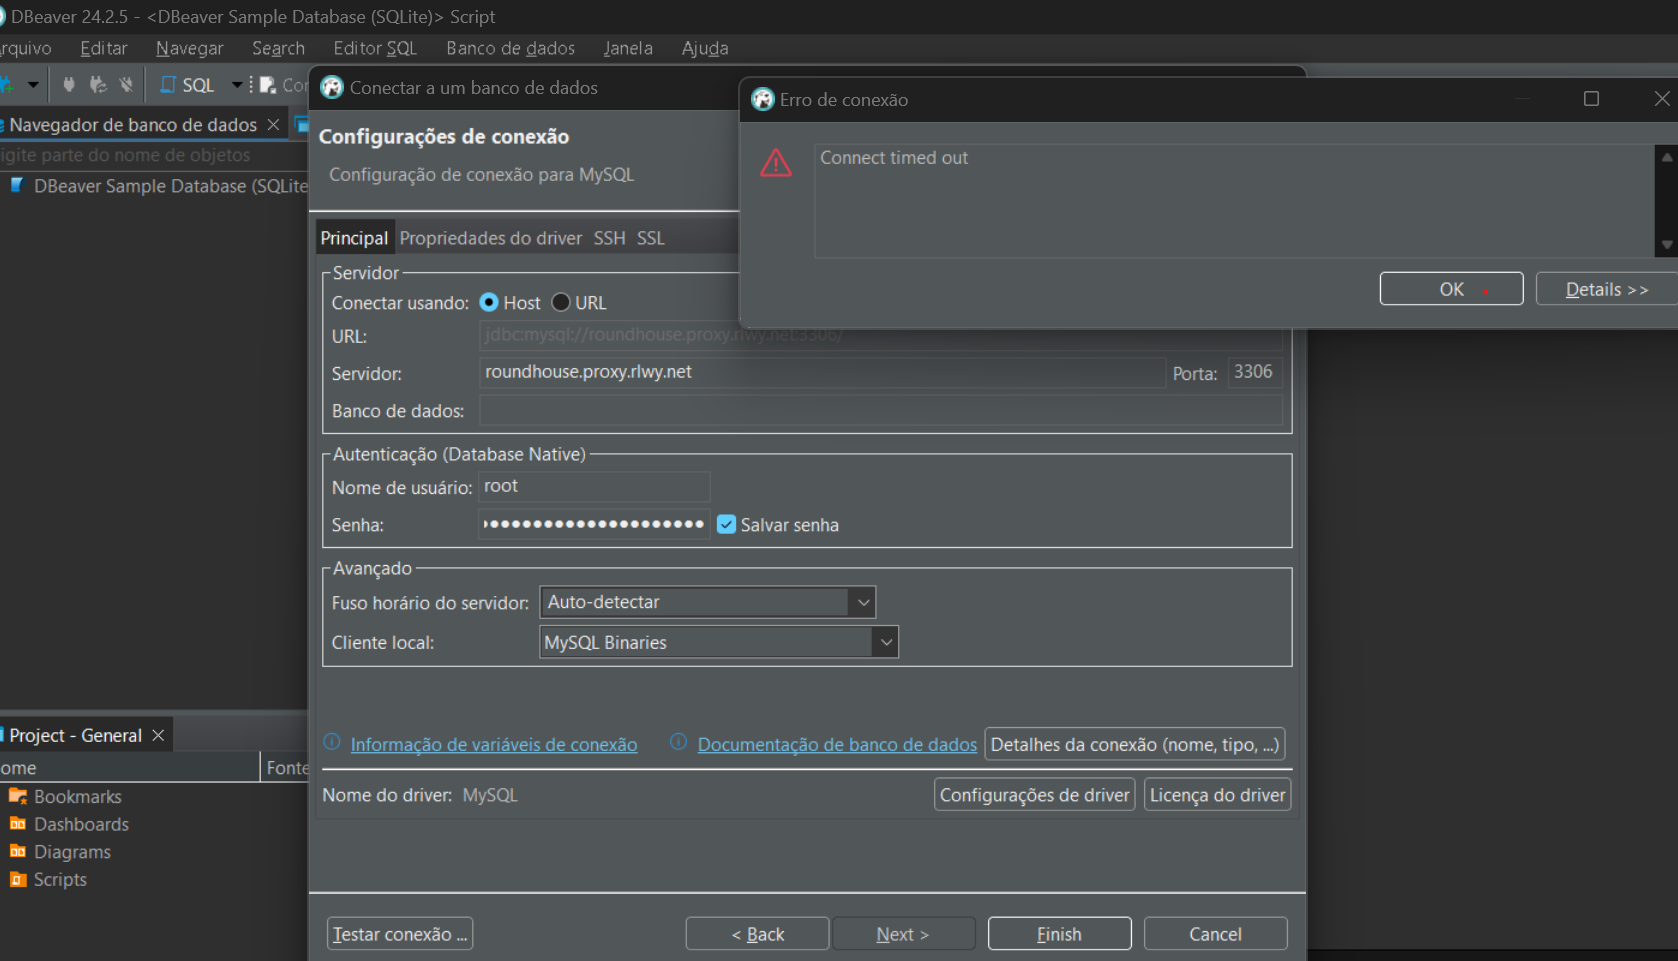Select the Diagrams label in Project panel

click(72, 852)
